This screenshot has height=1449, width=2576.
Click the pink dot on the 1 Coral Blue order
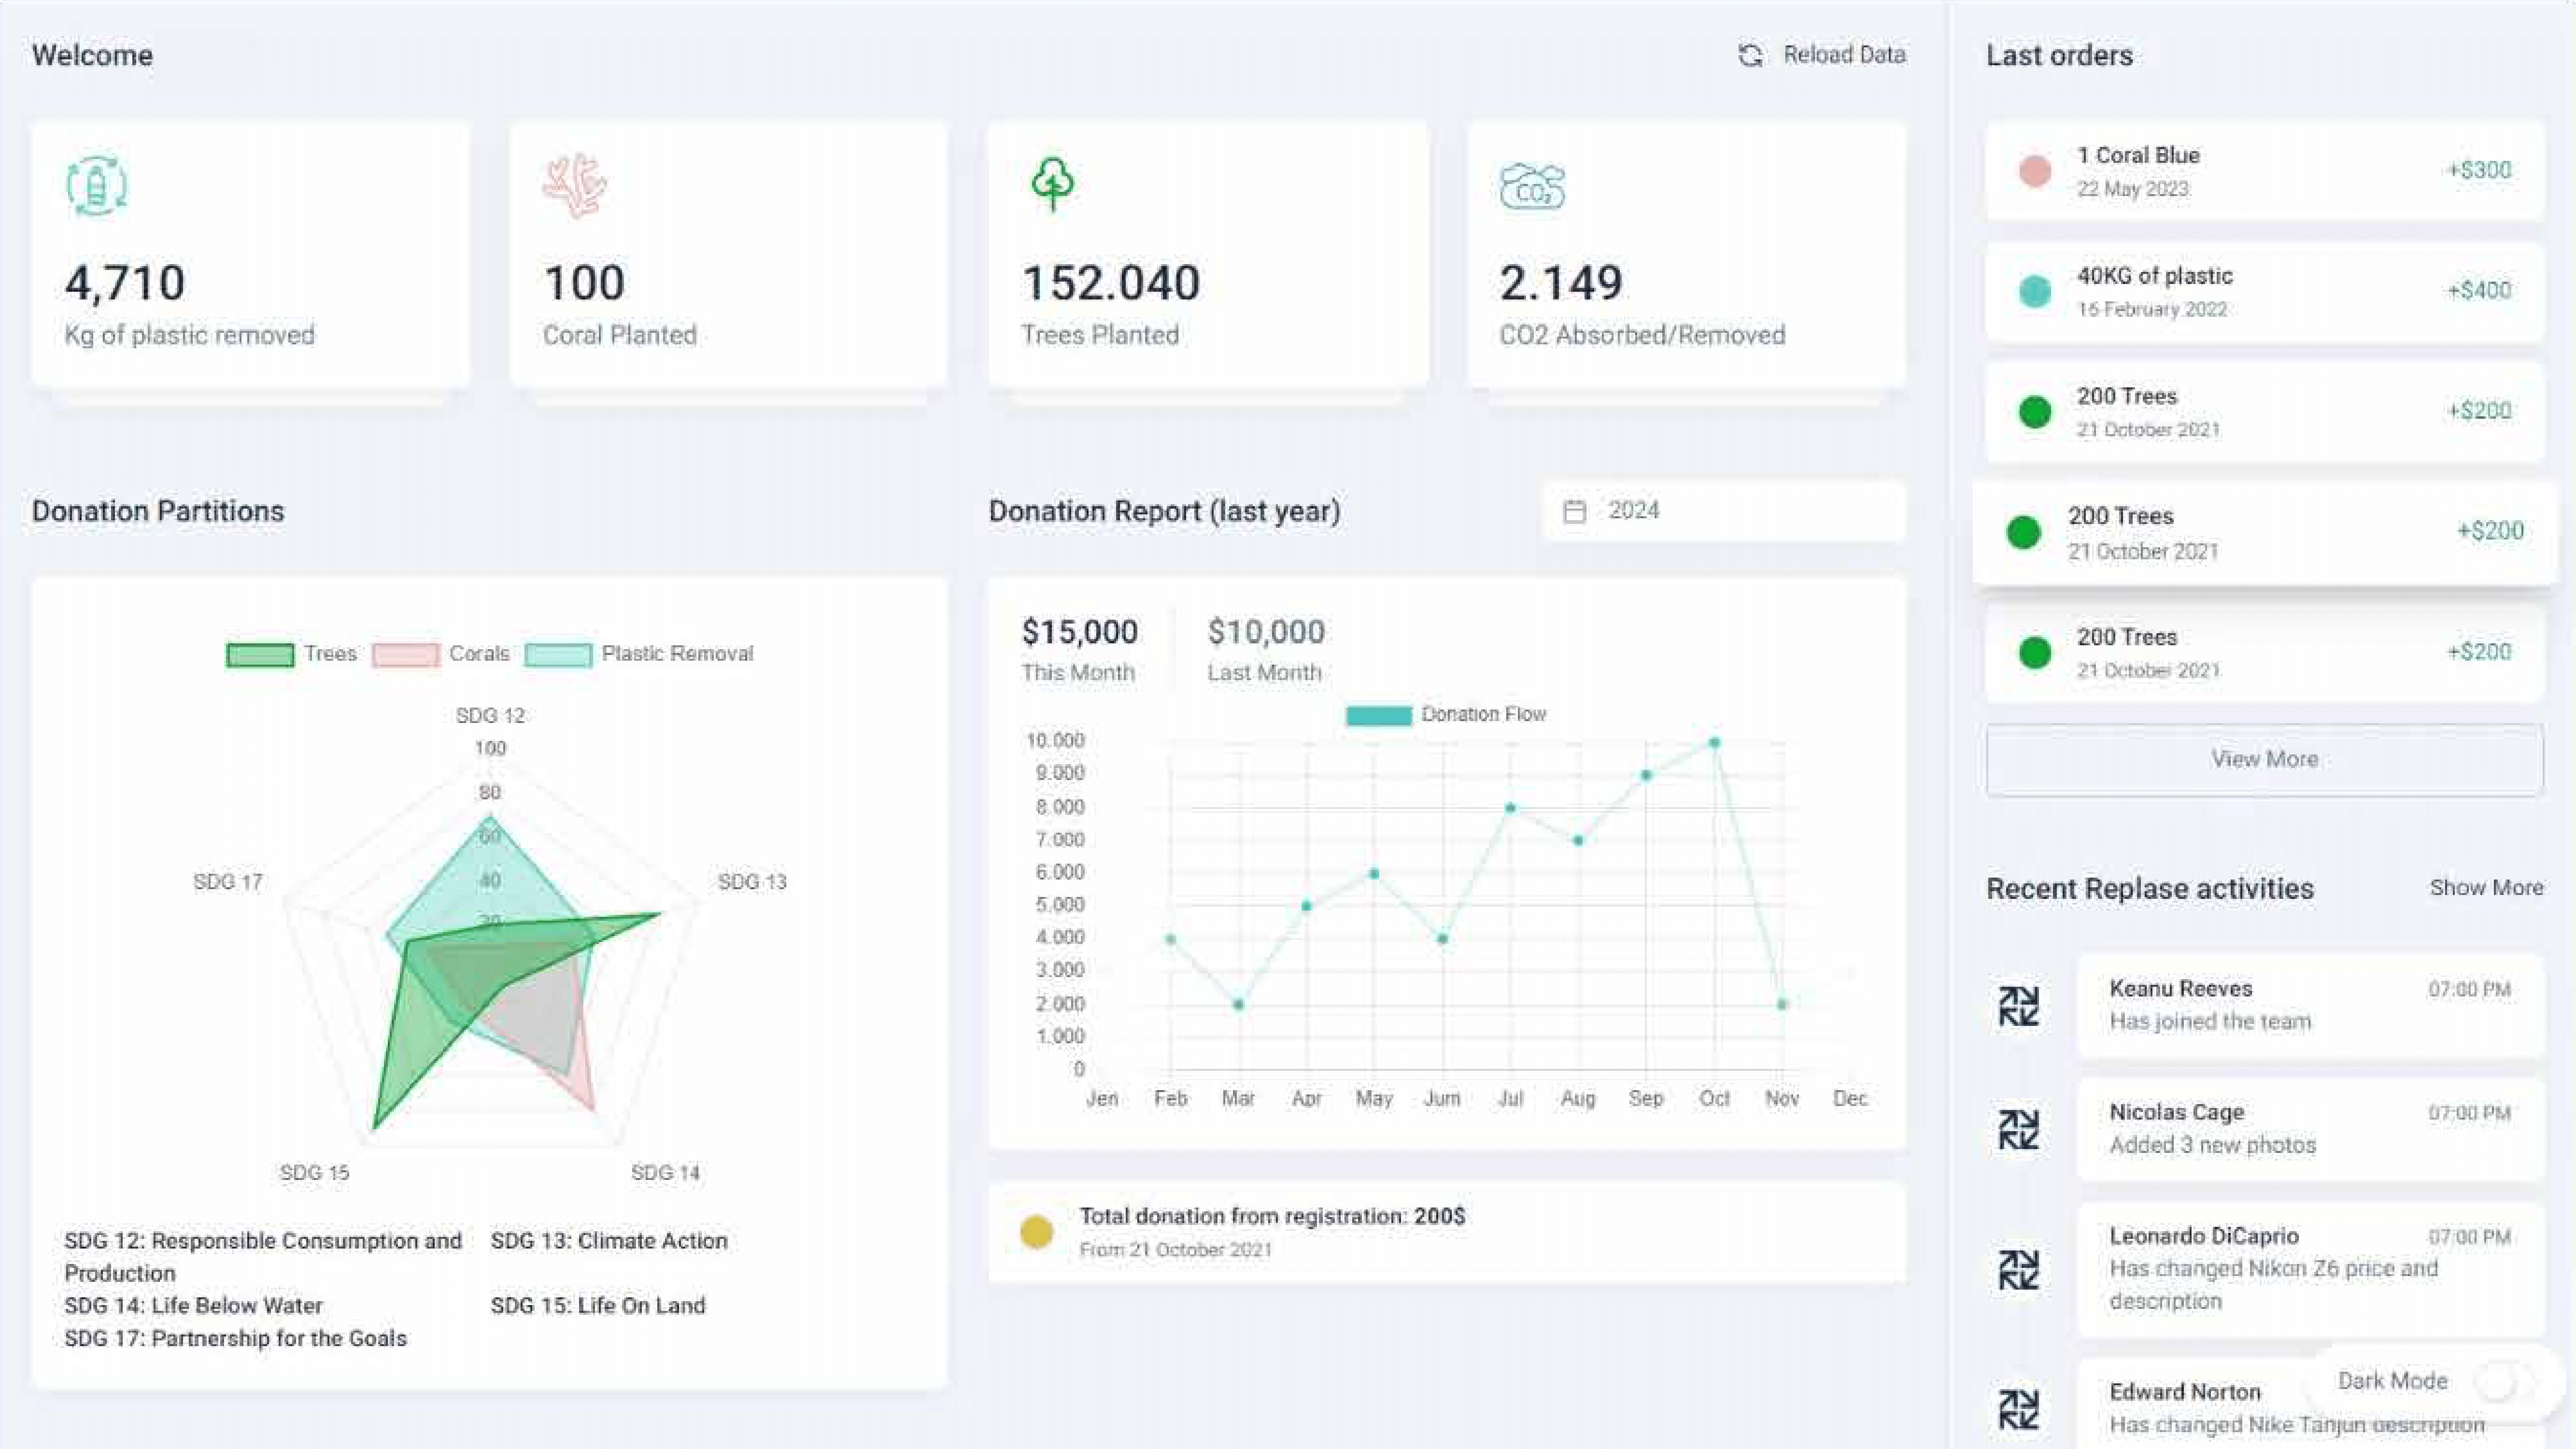[x=2034, y=171]
